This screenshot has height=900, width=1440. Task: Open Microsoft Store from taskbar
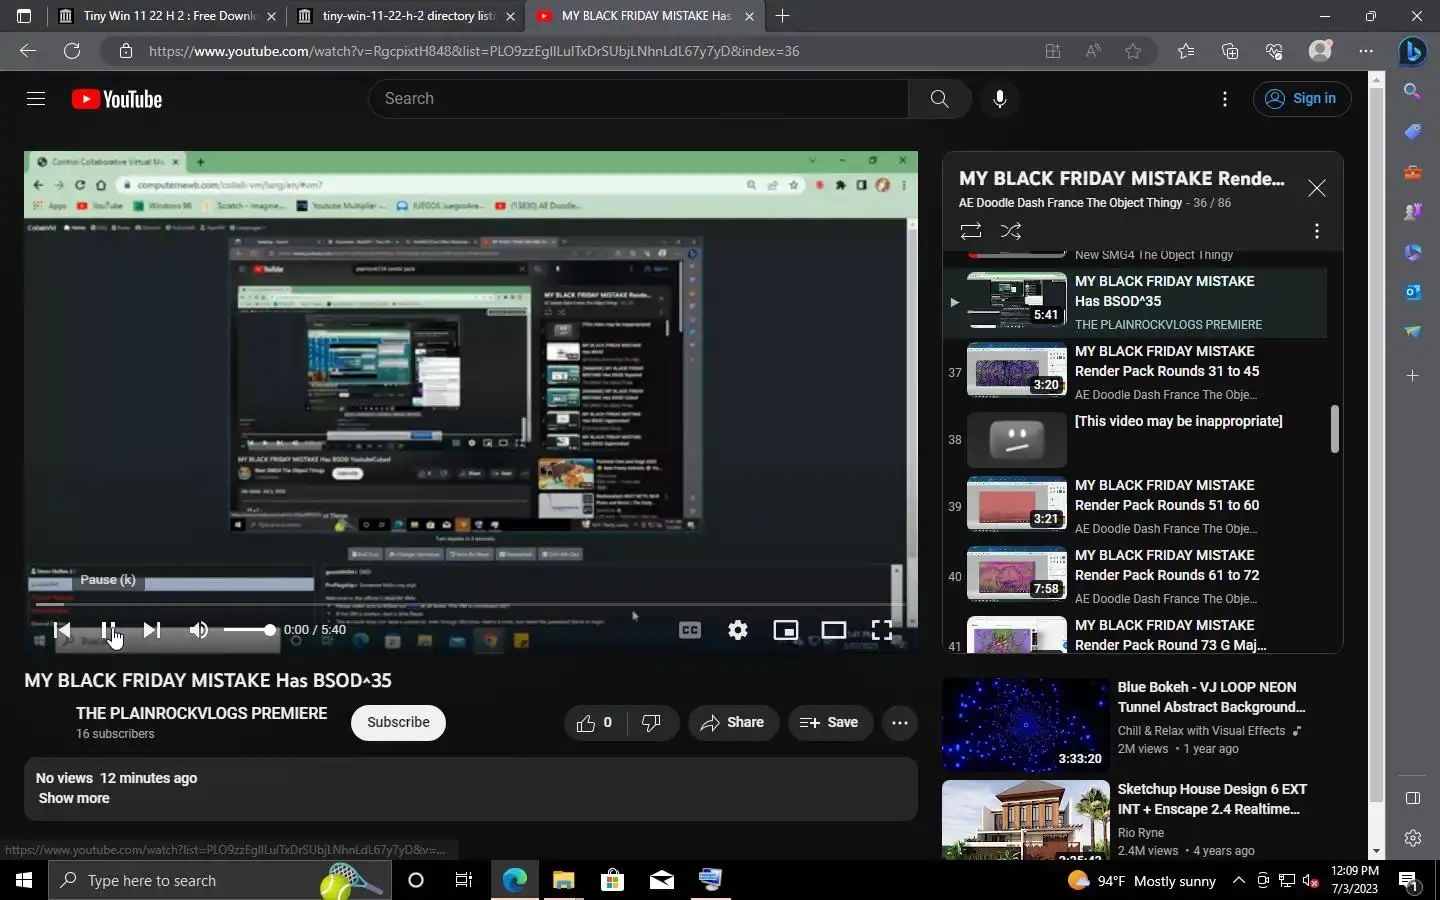pyautogui.click(x=612, y=880)
